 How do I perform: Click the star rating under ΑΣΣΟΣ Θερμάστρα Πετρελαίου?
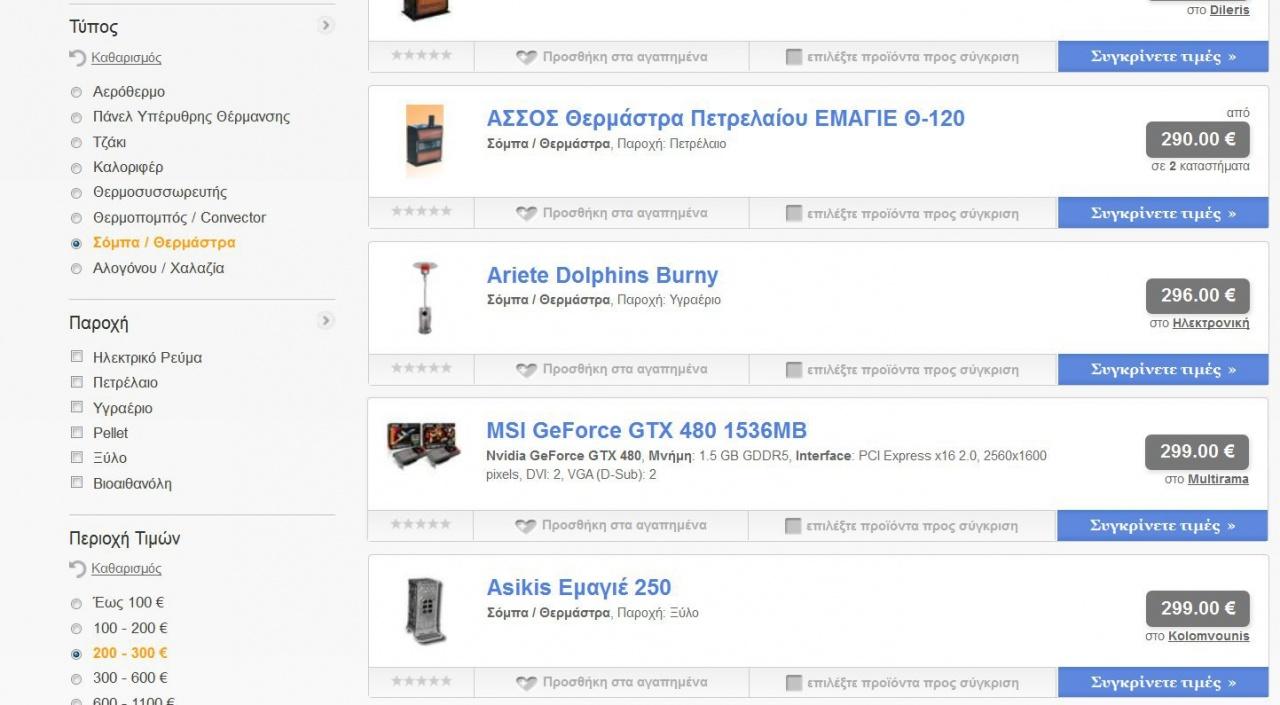tap(421, 211)
